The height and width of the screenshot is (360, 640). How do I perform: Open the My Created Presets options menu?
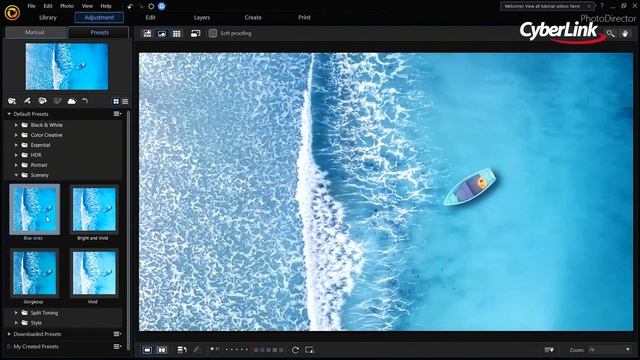118,347
